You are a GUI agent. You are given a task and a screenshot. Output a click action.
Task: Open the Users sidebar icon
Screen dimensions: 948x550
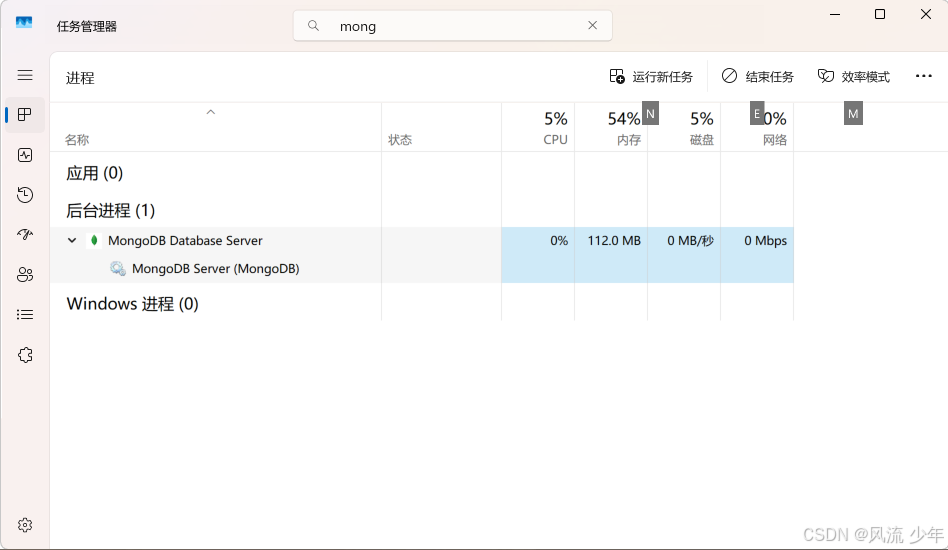tap(25, 274)
